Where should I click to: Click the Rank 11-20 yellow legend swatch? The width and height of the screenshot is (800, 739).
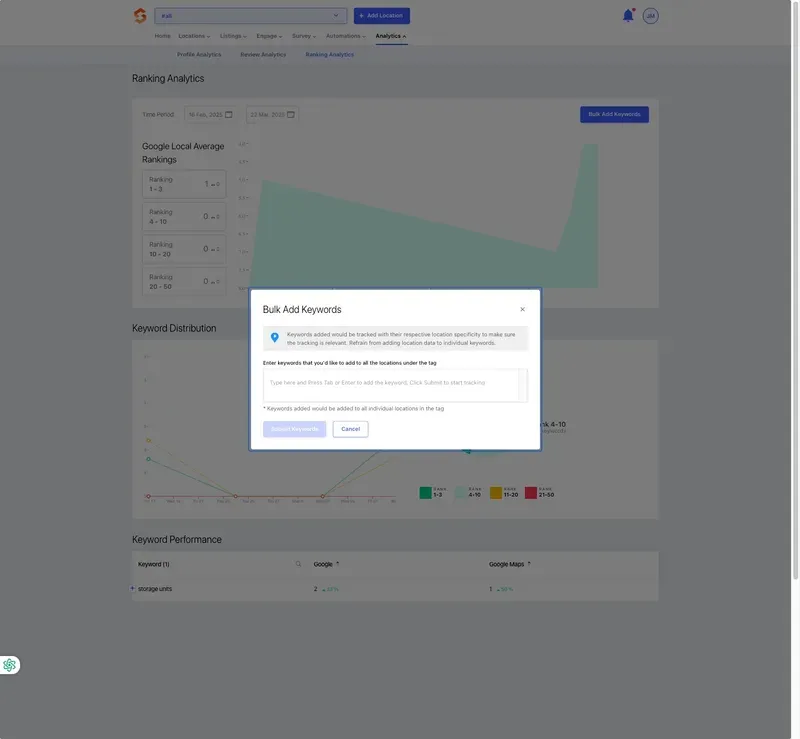point(496,492)
